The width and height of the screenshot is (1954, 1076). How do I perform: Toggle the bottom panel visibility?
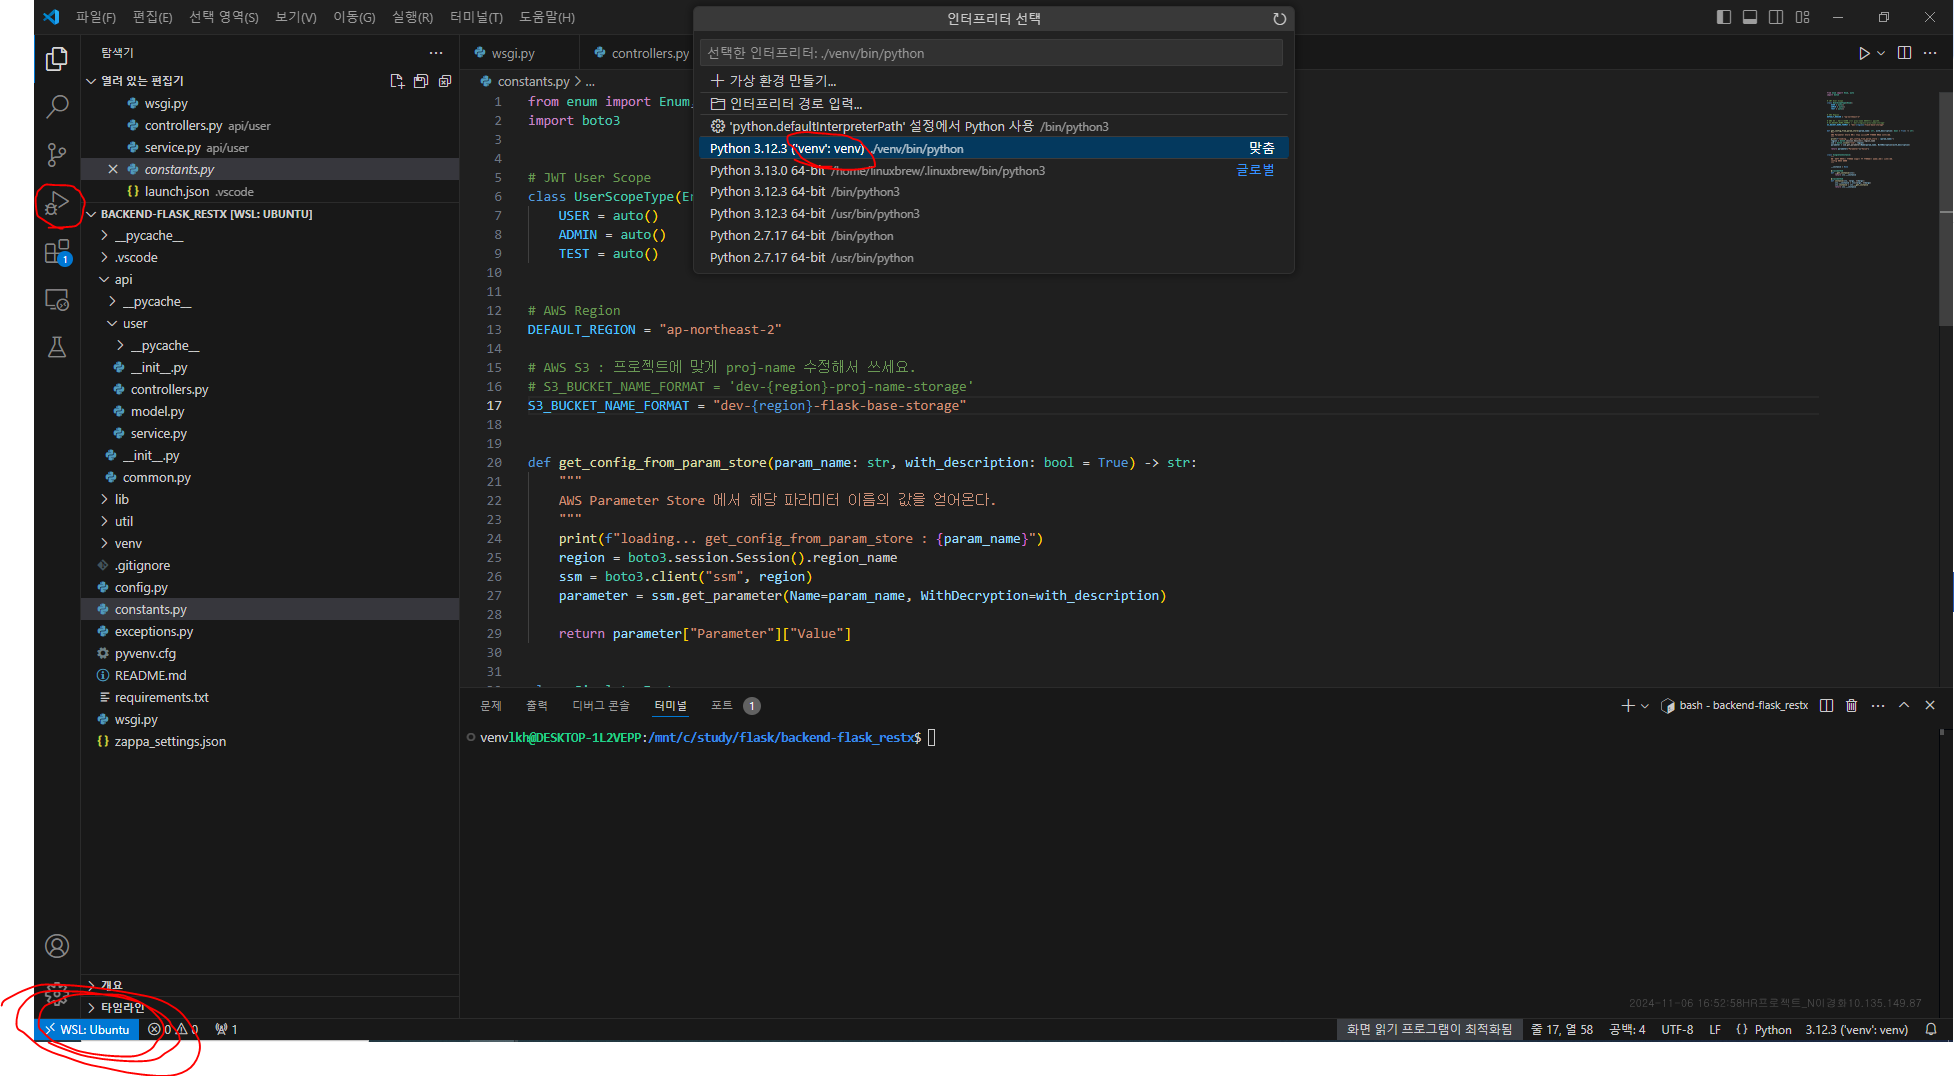coord(1750,17)
